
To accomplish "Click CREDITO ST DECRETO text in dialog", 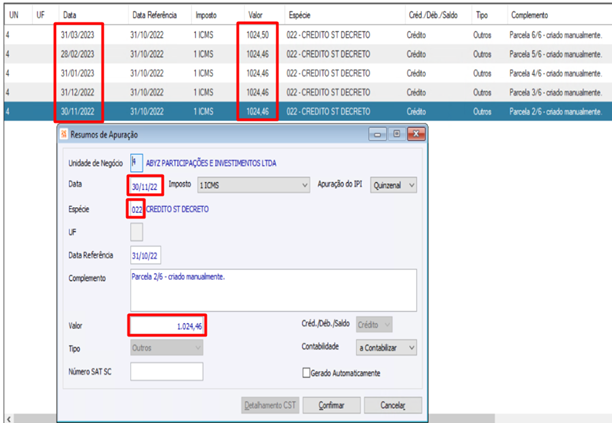I will (x=177, y=209).
